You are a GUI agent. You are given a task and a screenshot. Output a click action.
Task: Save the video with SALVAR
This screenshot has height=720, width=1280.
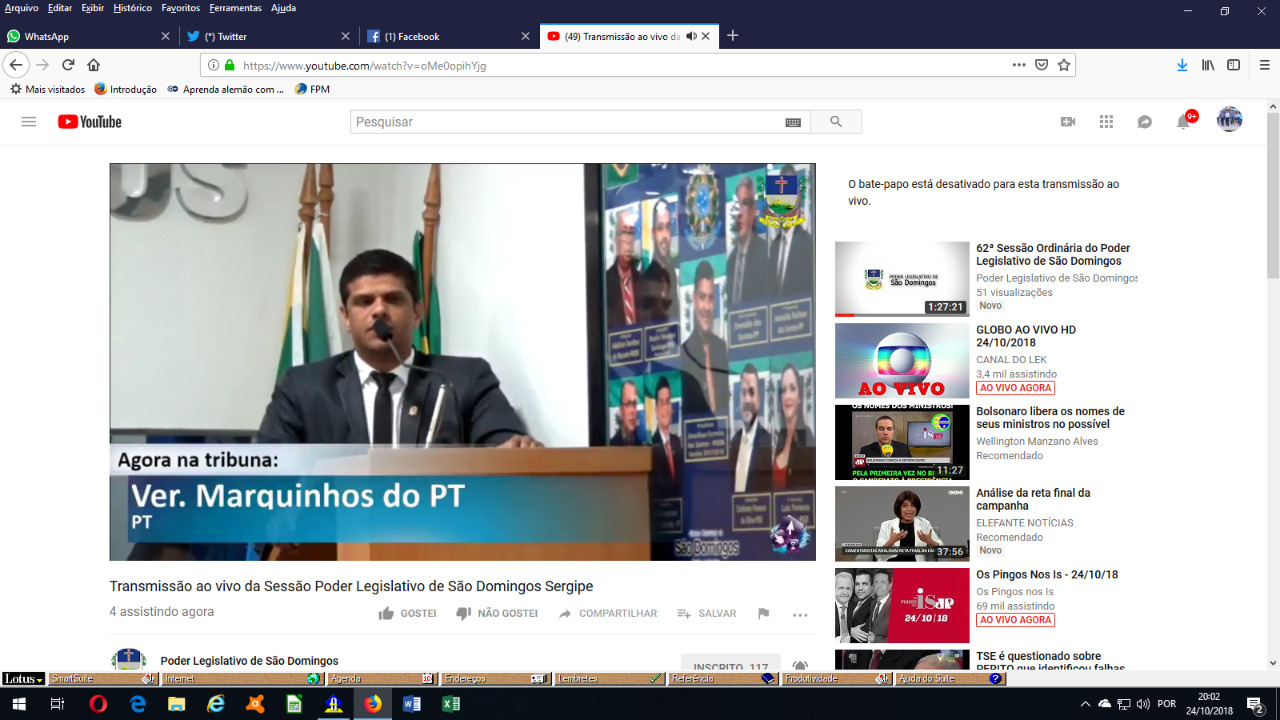point(706,614)
